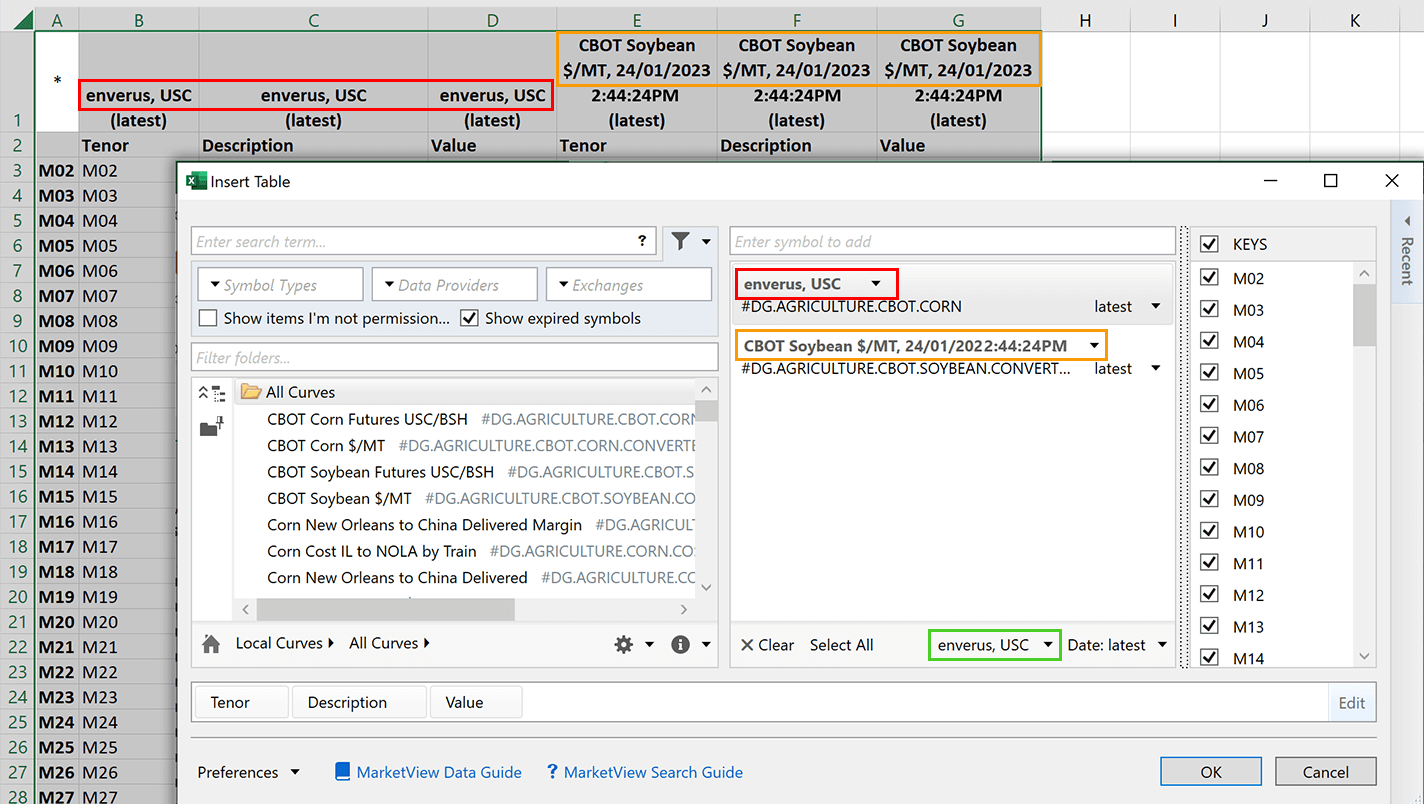Open the Symbol Types dropdown
The height and width of the screenshot is (804, 1424).
281,285
